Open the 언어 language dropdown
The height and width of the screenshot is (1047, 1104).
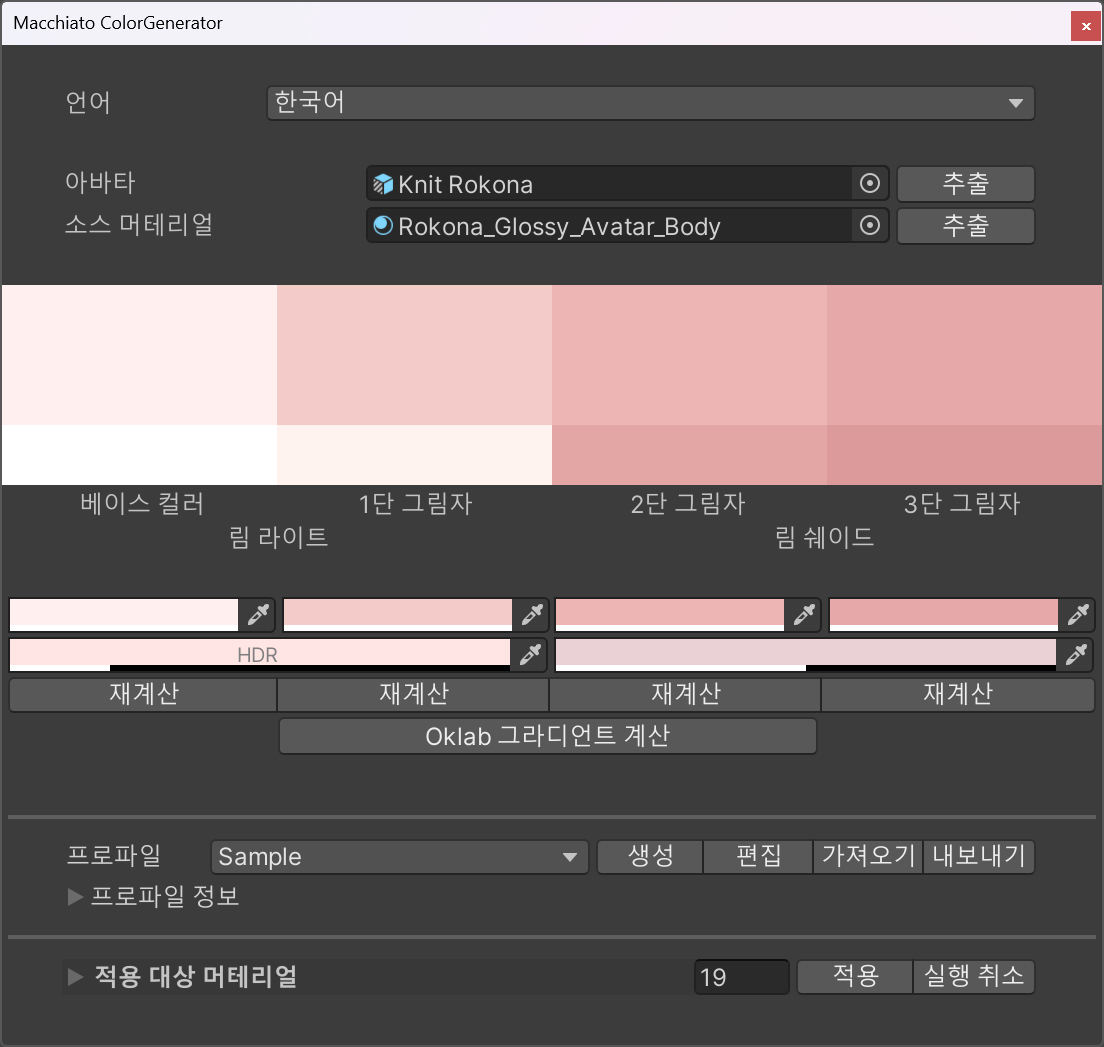tap(651, 104)
